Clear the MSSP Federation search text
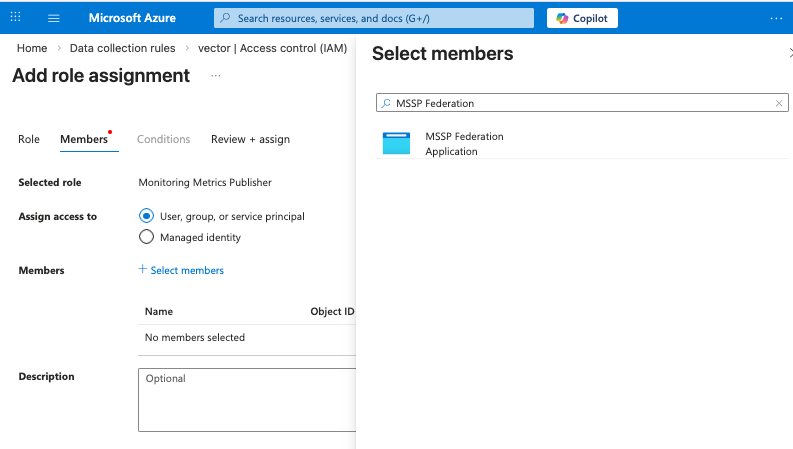 pyautogui.click(x=779, y=103)
